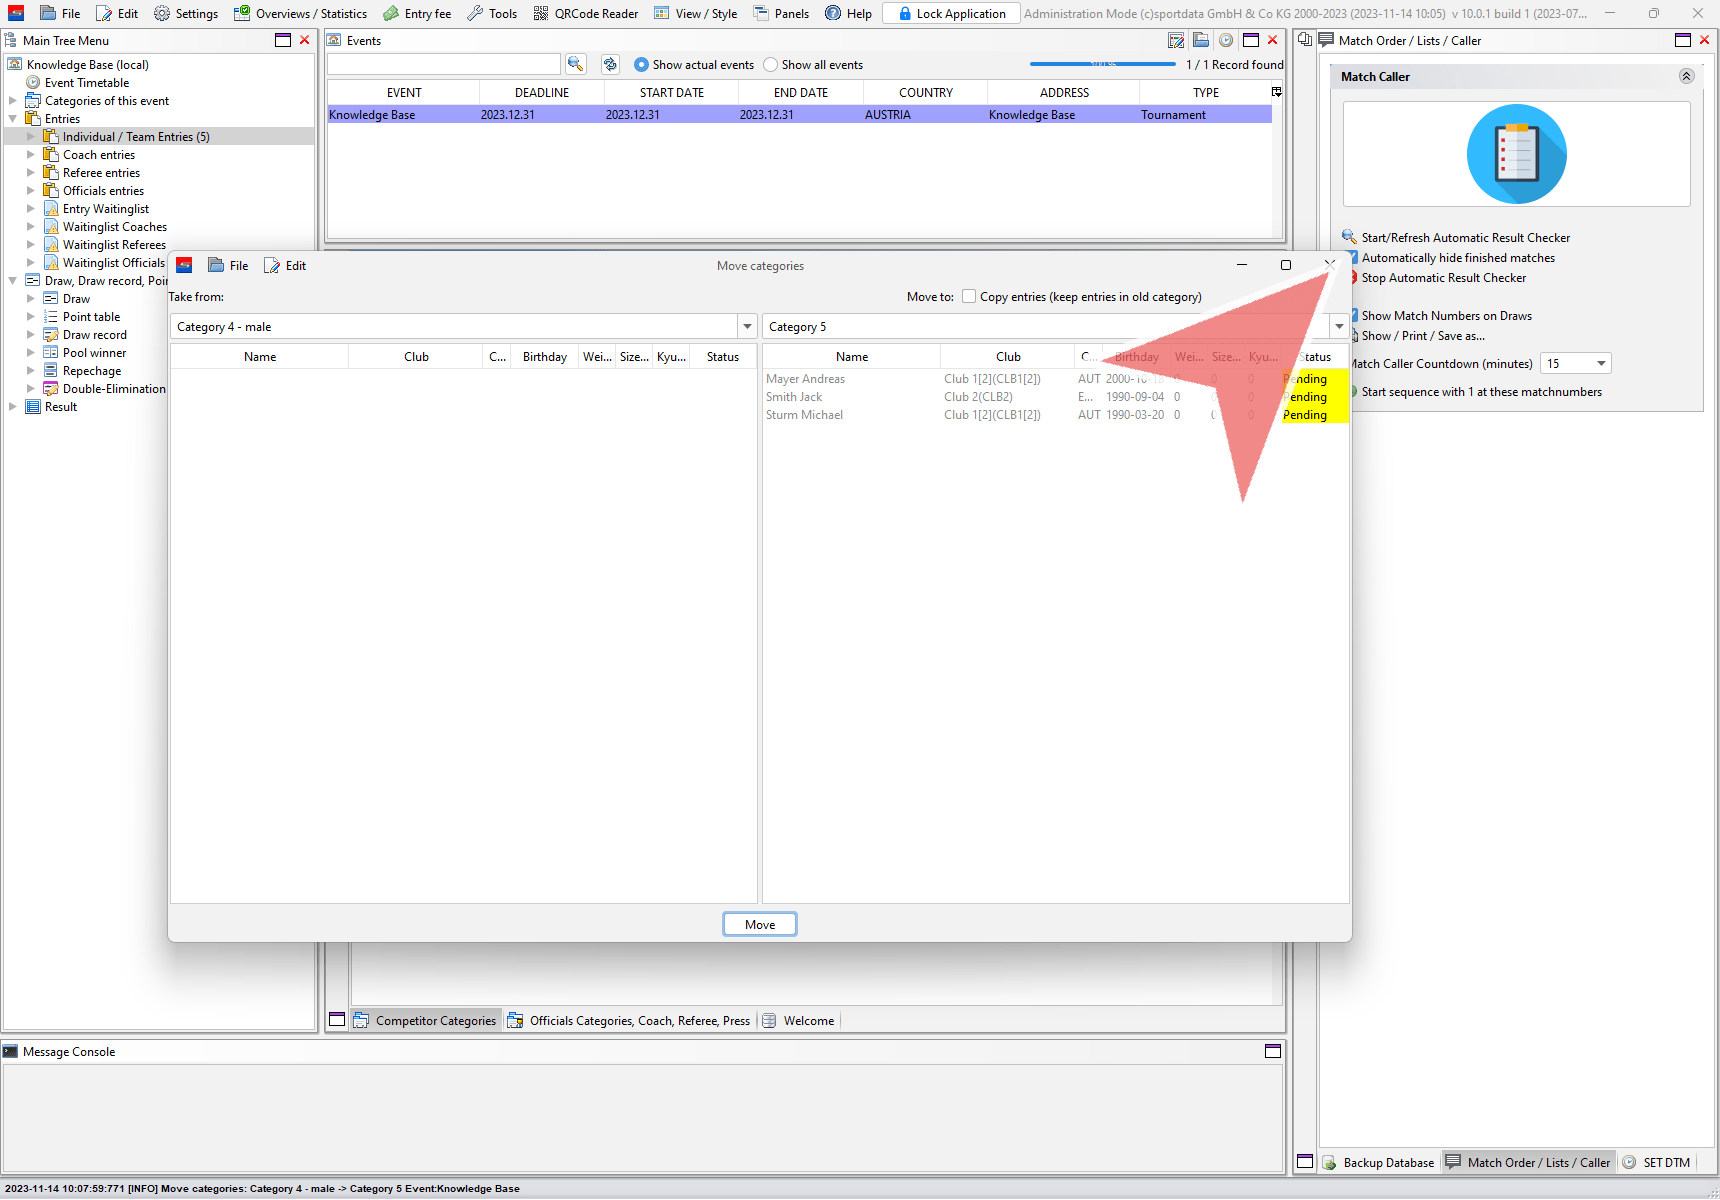Open the Match Caller Countdown minutes dropdown
1720x1200 pixels.
[x=1601, y=364]
